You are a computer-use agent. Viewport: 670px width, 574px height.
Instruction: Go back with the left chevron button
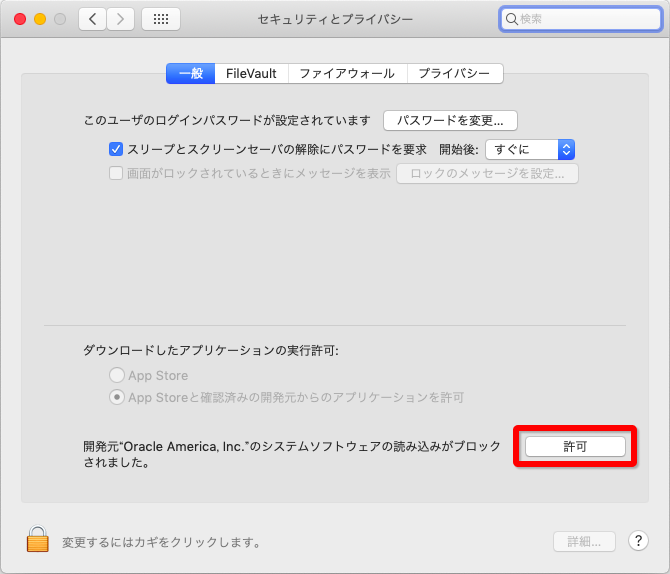coord(92,19)
